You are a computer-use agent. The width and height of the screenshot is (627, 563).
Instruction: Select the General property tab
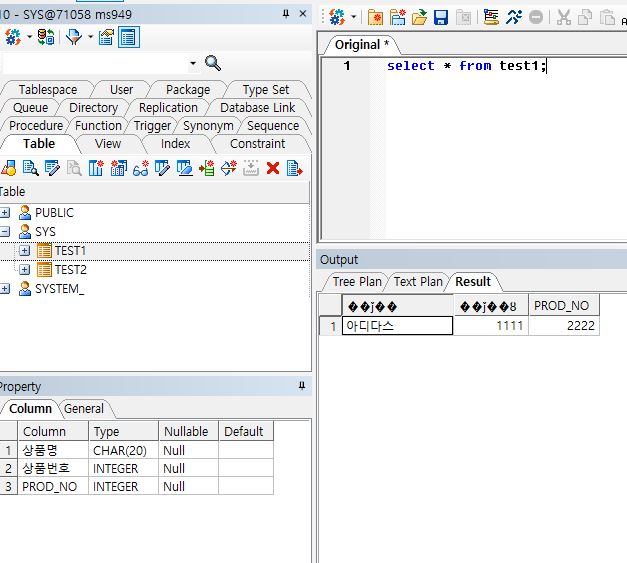coord(84,408)
